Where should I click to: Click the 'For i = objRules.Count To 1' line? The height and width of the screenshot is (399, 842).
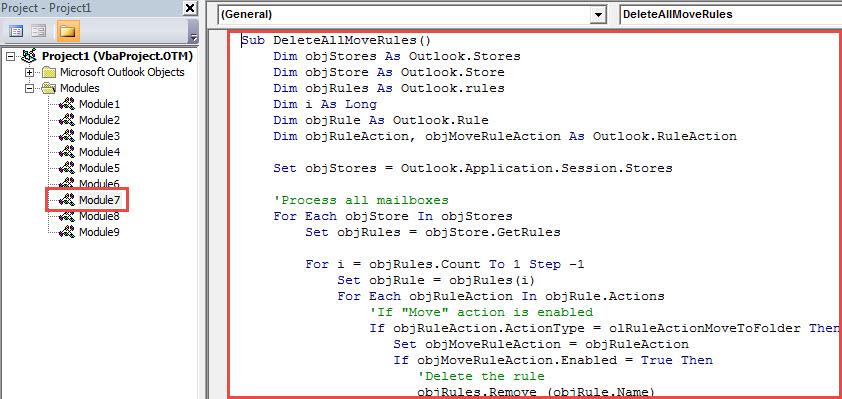coord(445,265)
